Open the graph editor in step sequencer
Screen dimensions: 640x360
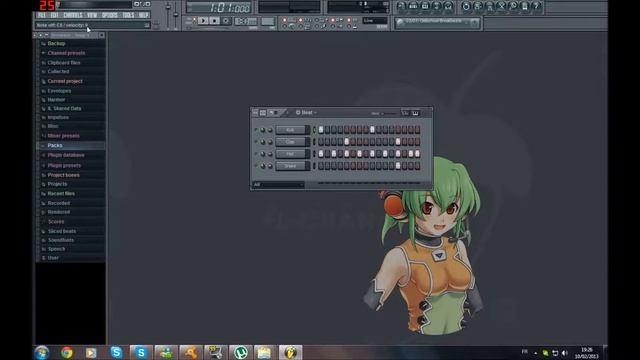(x=405, y=113)
